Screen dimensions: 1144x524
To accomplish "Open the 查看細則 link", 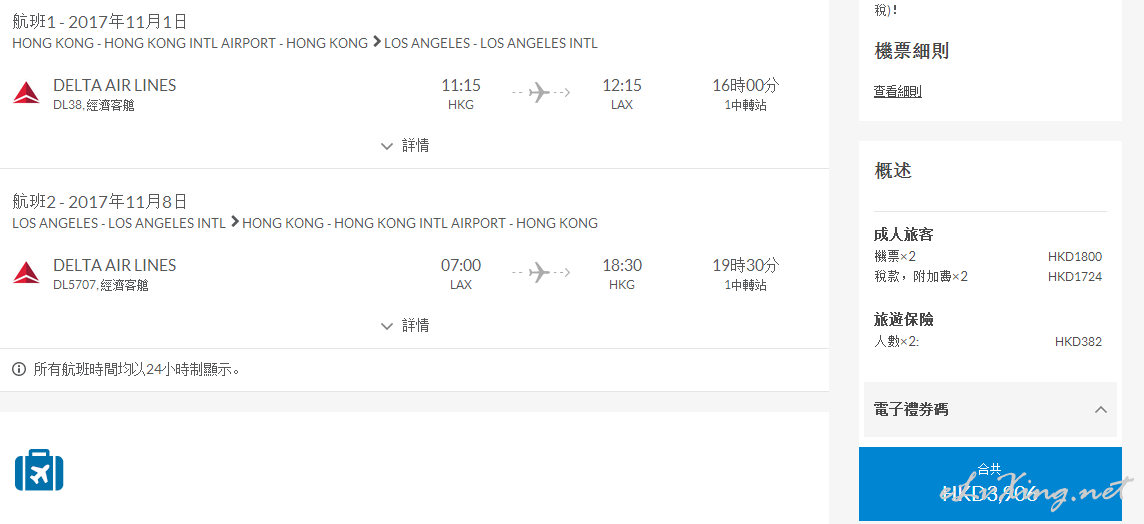I will pos(897,92).
